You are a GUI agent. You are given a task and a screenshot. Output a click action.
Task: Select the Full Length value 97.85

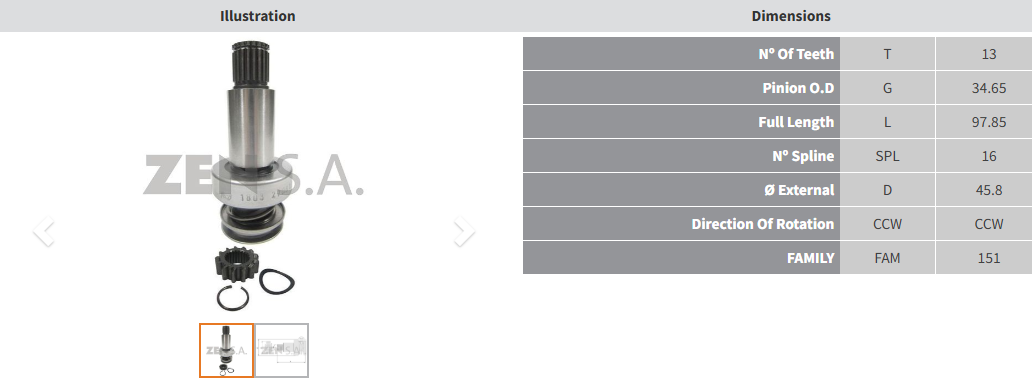pyautogui.click(x=989, y=122)
